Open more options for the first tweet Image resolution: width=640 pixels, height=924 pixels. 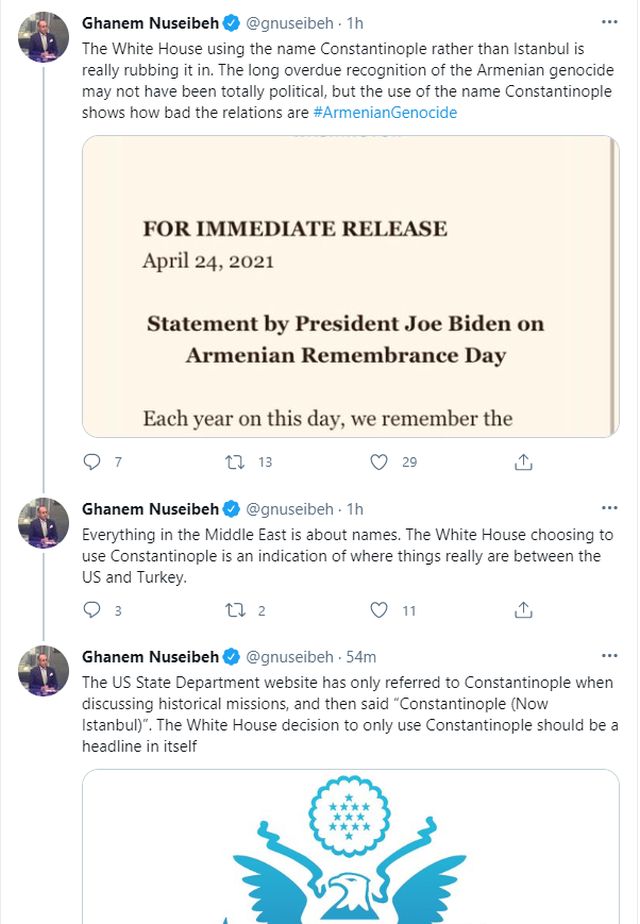tap(609, 21)
